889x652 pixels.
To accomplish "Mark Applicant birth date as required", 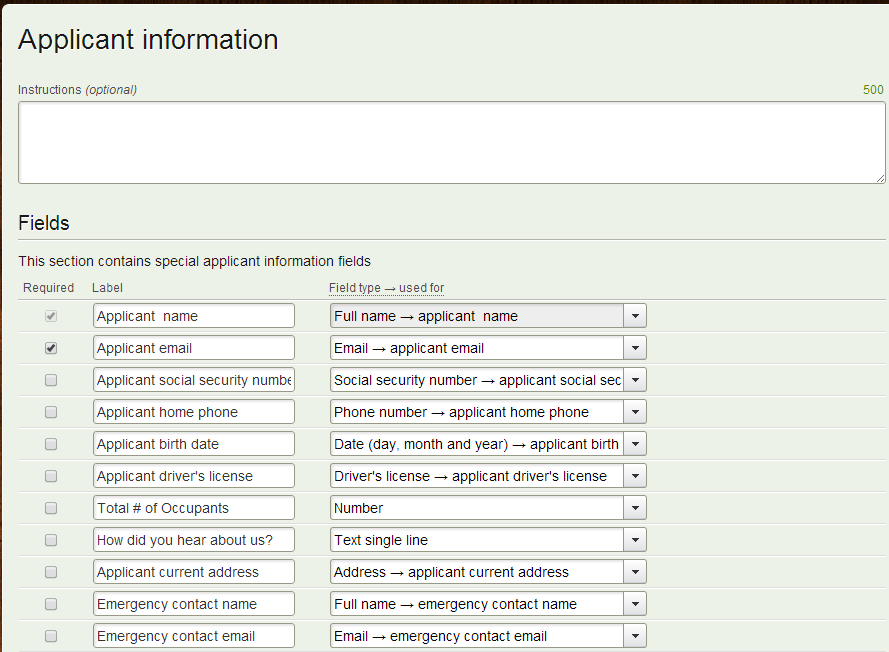I will point(51,444).
